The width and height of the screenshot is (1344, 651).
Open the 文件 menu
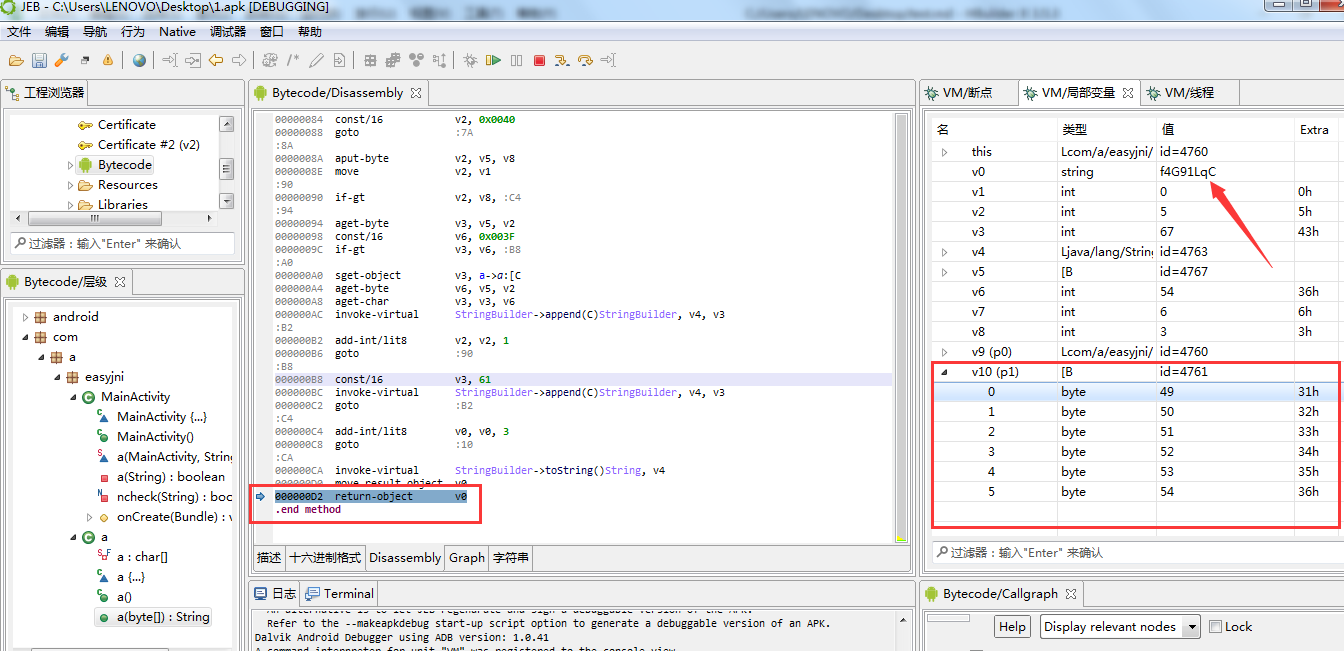(19, 31)
